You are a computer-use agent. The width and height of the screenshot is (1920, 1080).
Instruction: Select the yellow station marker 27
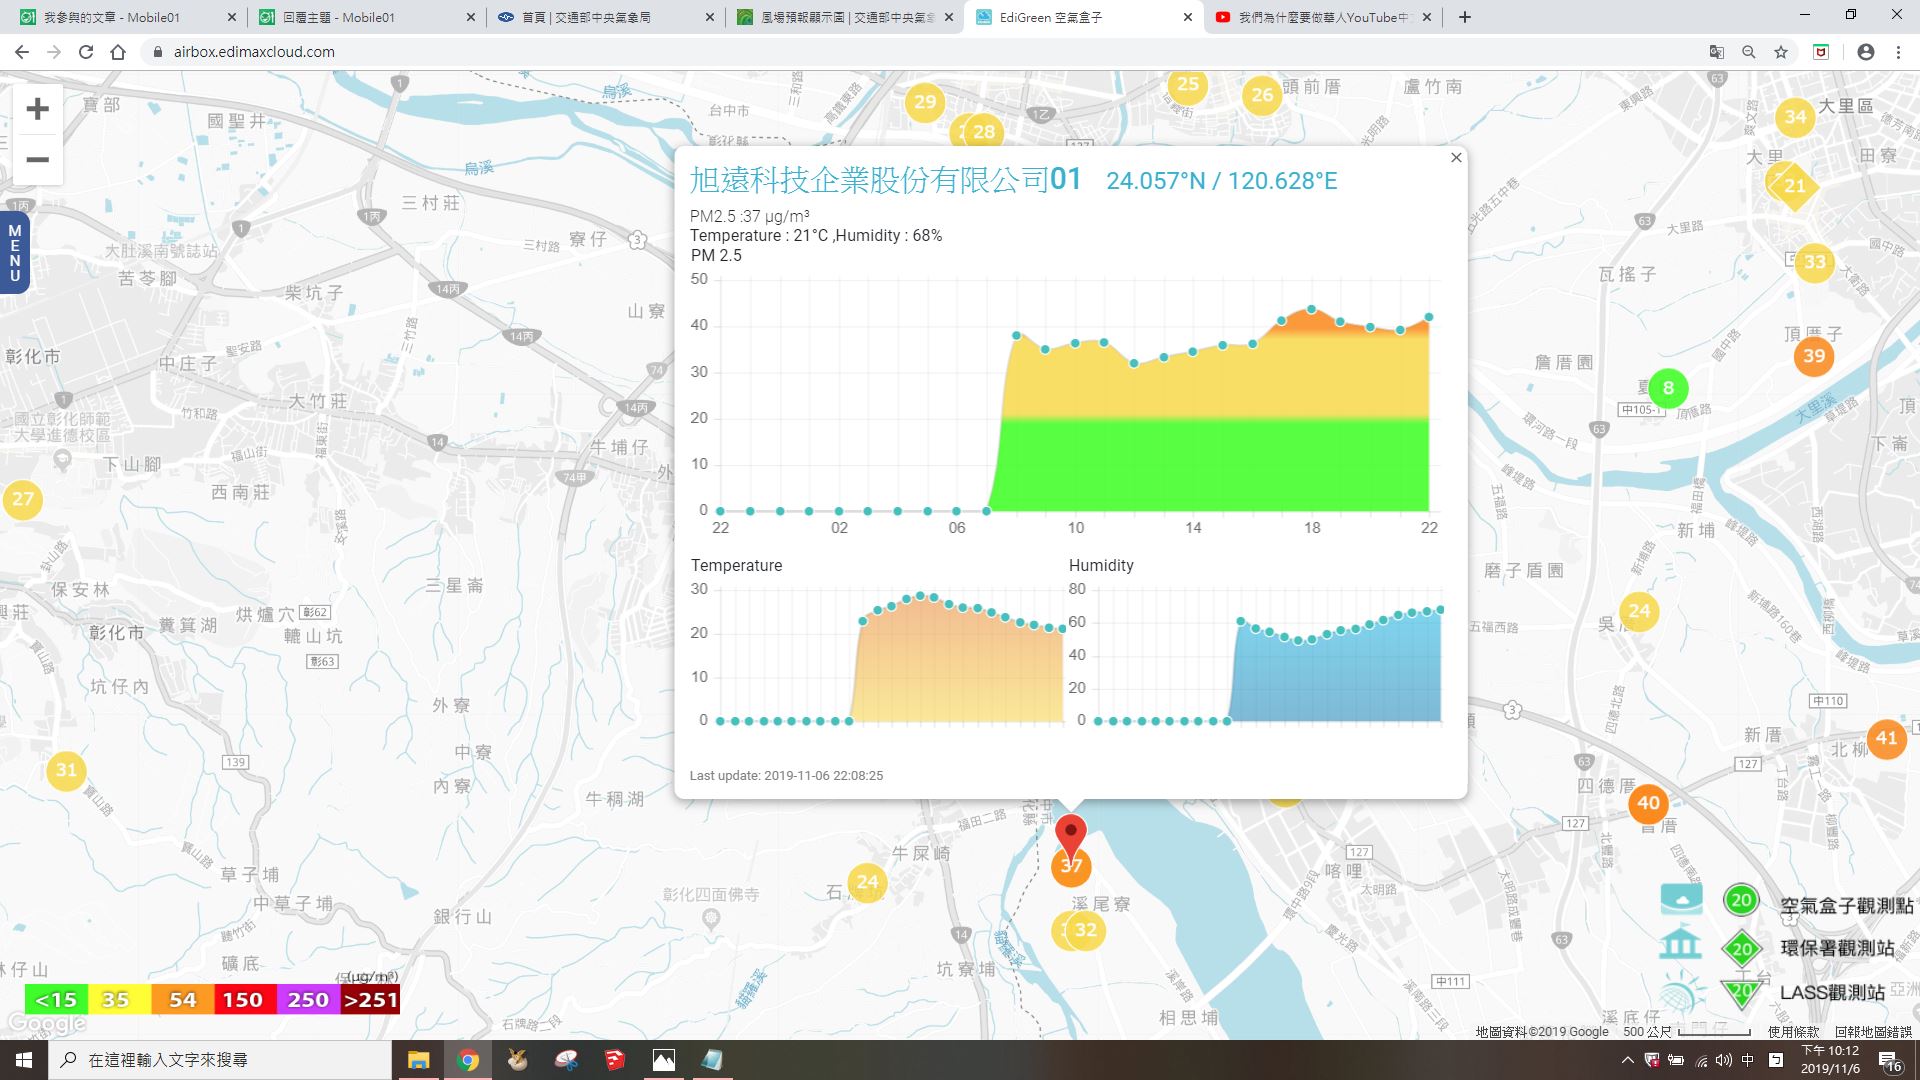[x=23, y=499]
